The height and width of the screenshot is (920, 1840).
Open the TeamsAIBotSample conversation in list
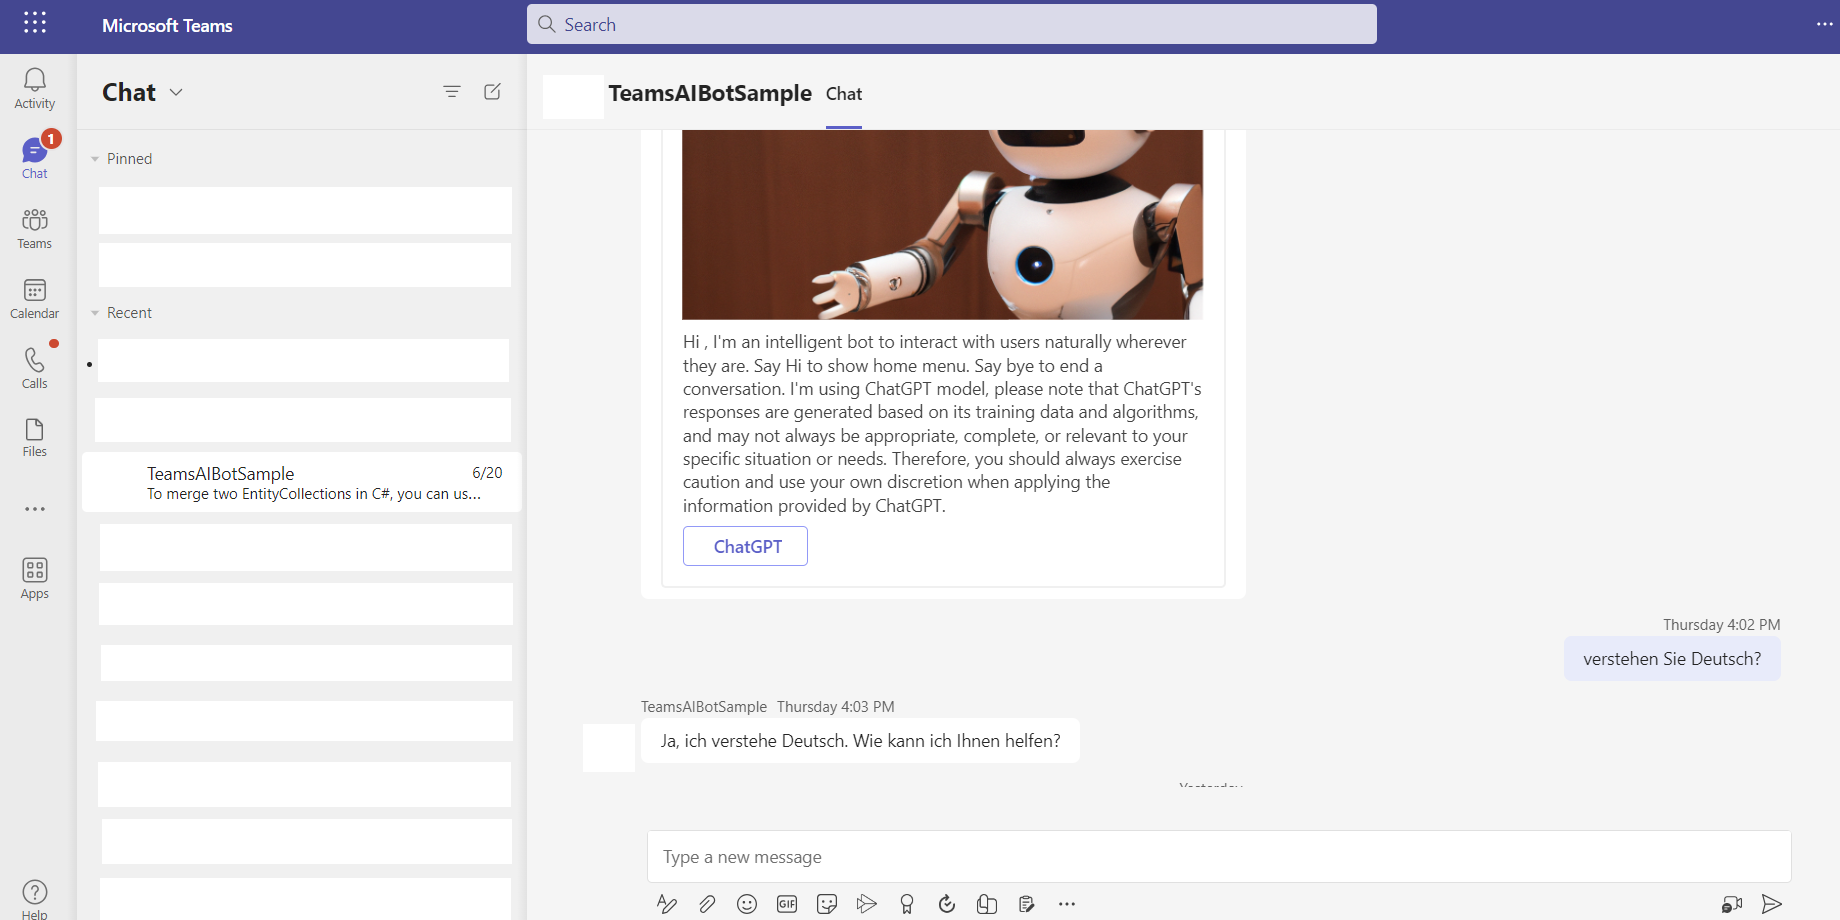tap(302, 482)
